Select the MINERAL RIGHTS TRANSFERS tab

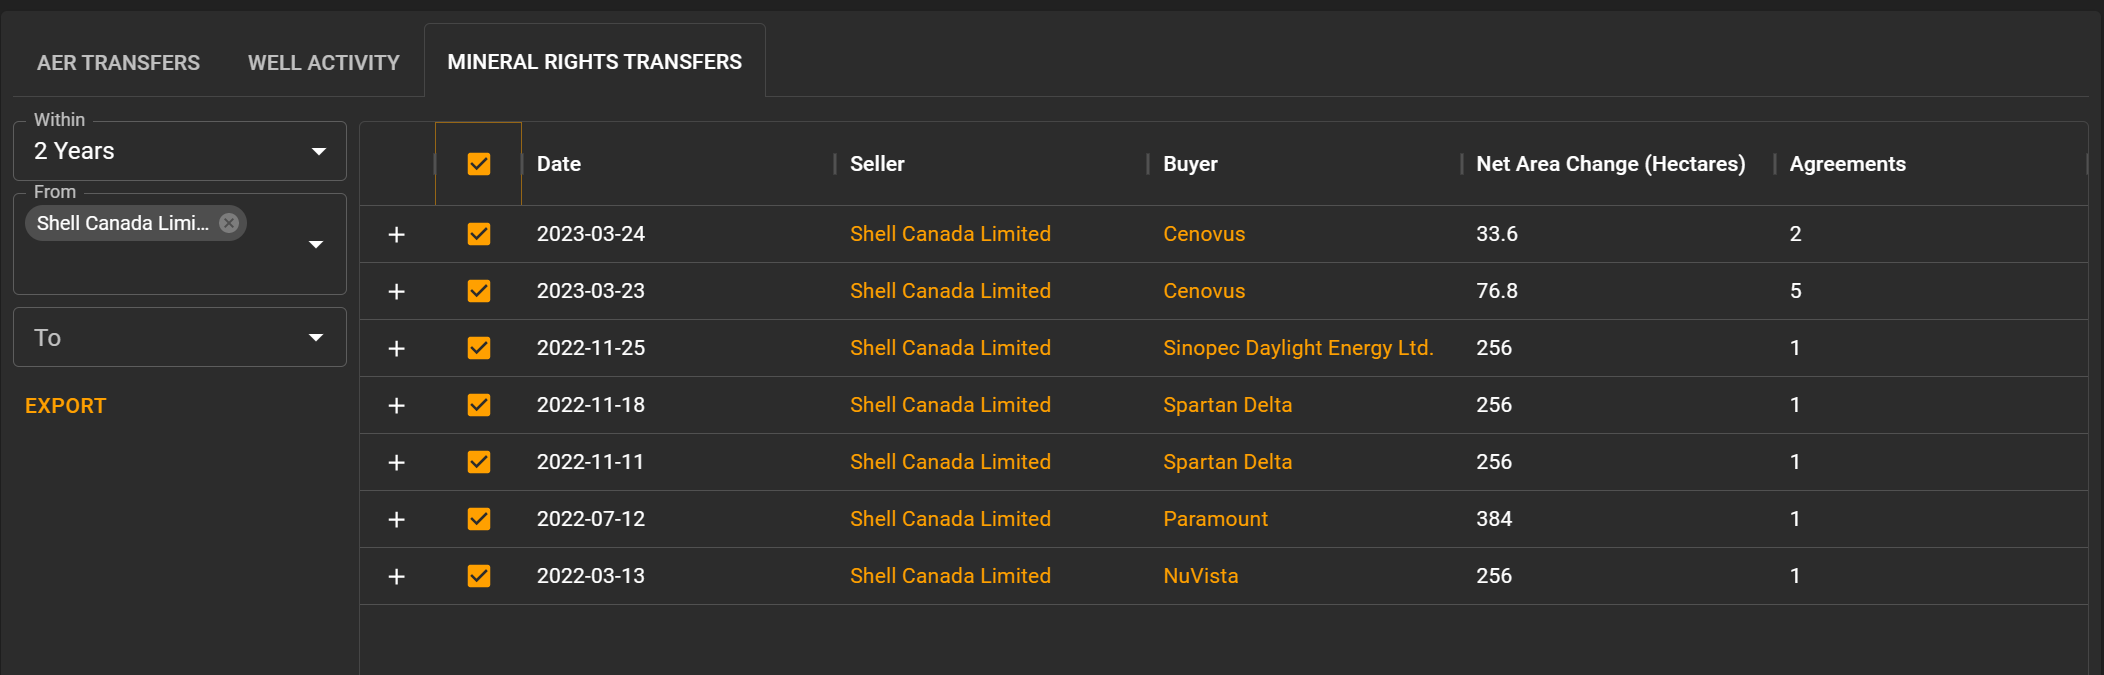click(595, 61)
